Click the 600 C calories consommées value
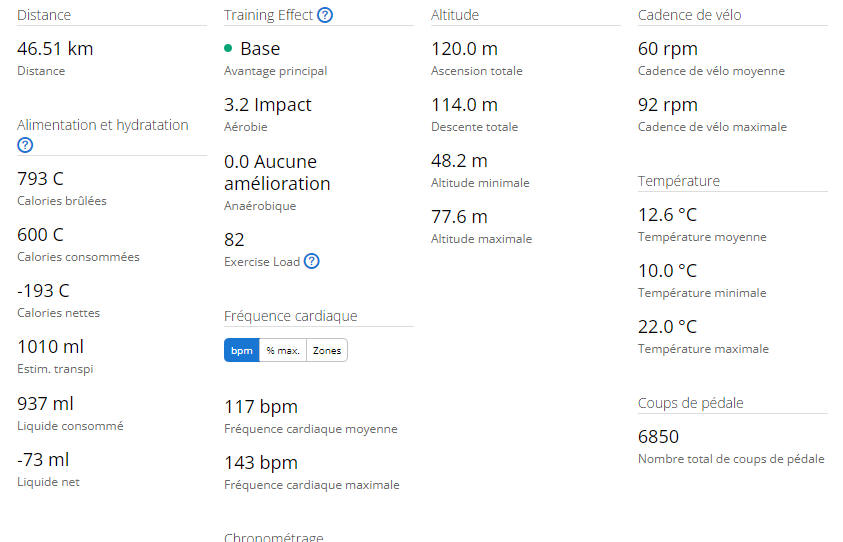 (40, 234)
